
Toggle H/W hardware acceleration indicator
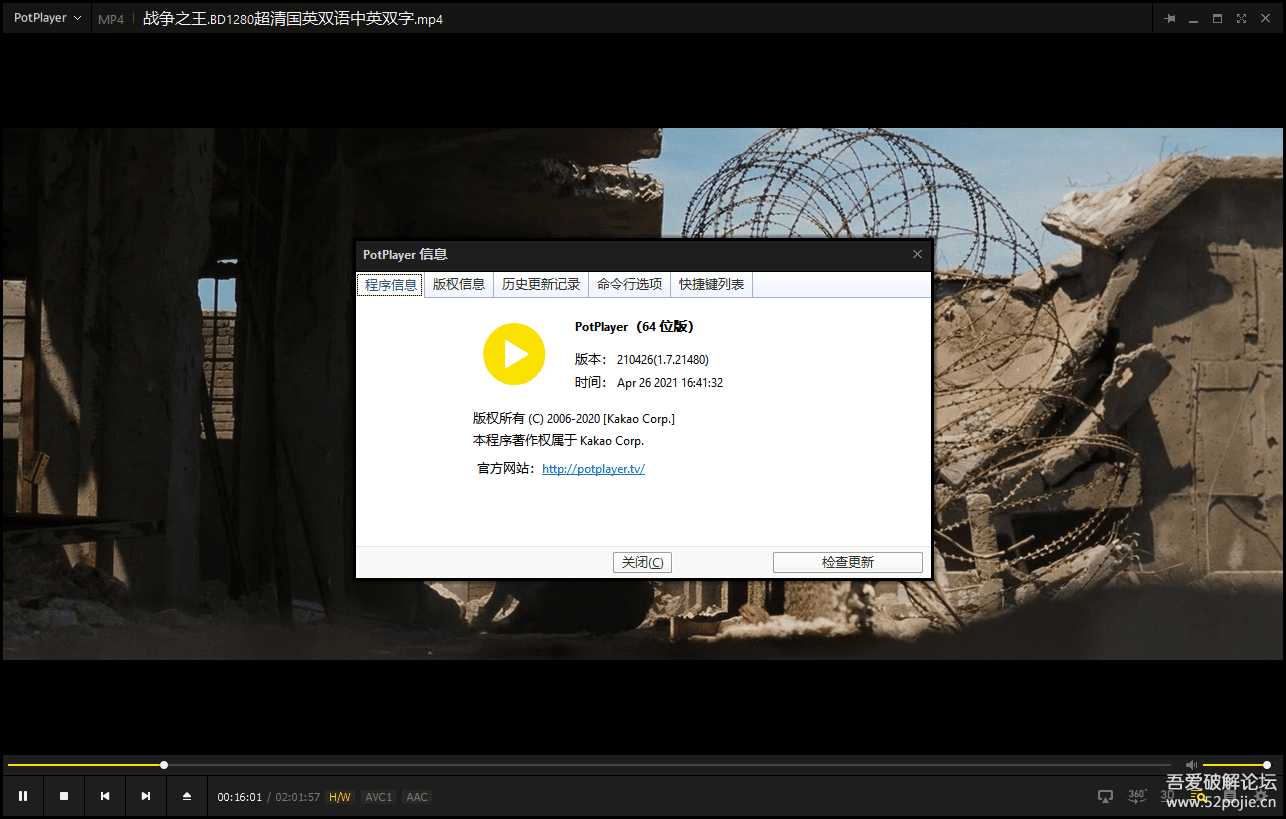click(x=340, y=796)
